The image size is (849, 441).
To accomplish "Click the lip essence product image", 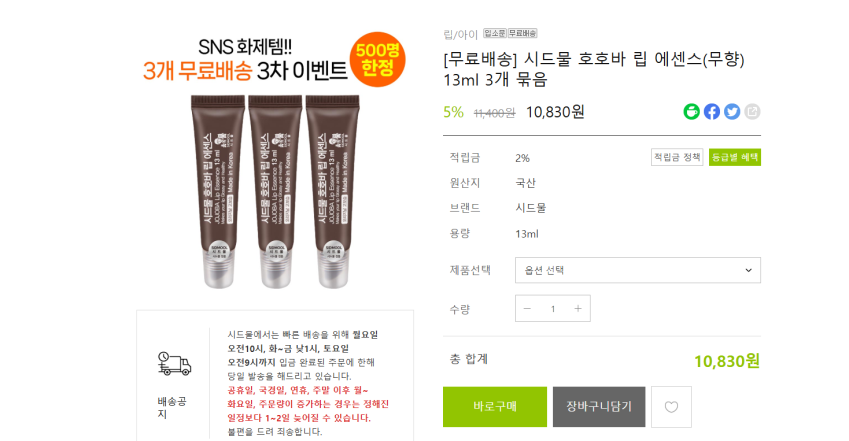I will [x=275, y=191].
